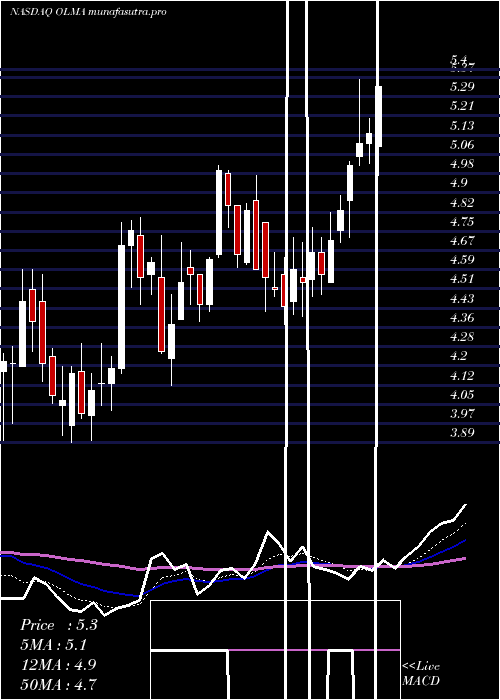Click the 4.67 price axis label
The height and width of the screenshot is (700, 500).
462,241
